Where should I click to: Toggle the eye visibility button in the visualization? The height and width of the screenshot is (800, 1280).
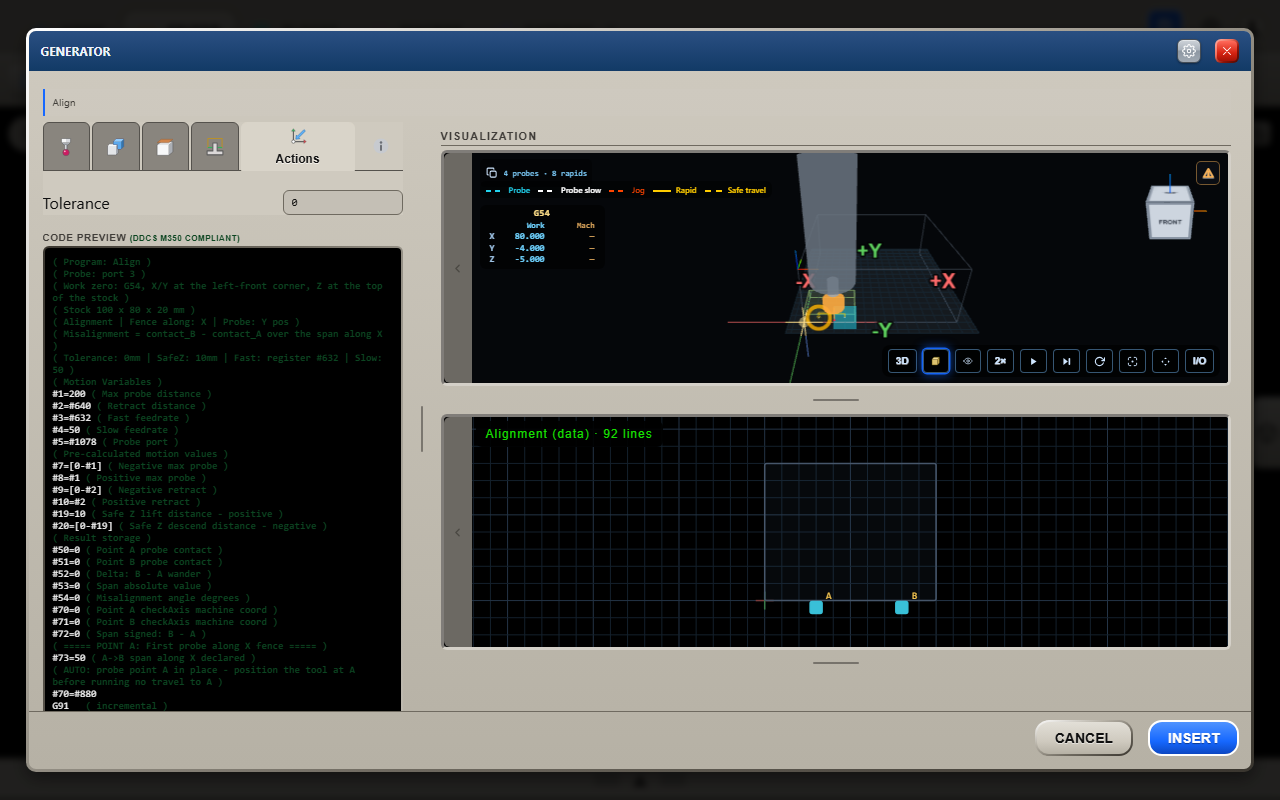(968, 361)
